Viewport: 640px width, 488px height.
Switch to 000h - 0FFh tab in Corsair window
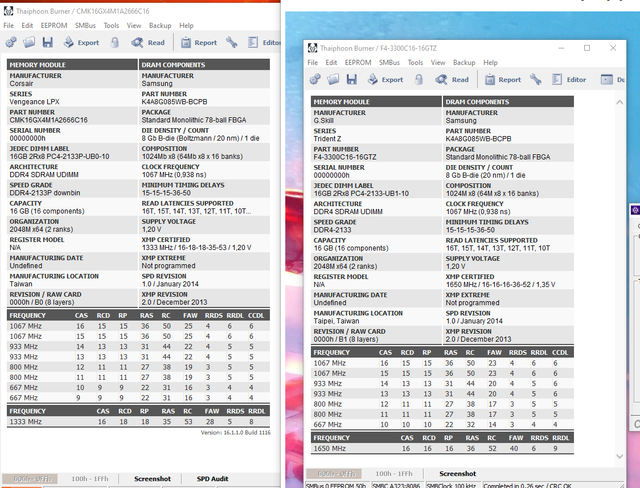(x=32, y=479)
